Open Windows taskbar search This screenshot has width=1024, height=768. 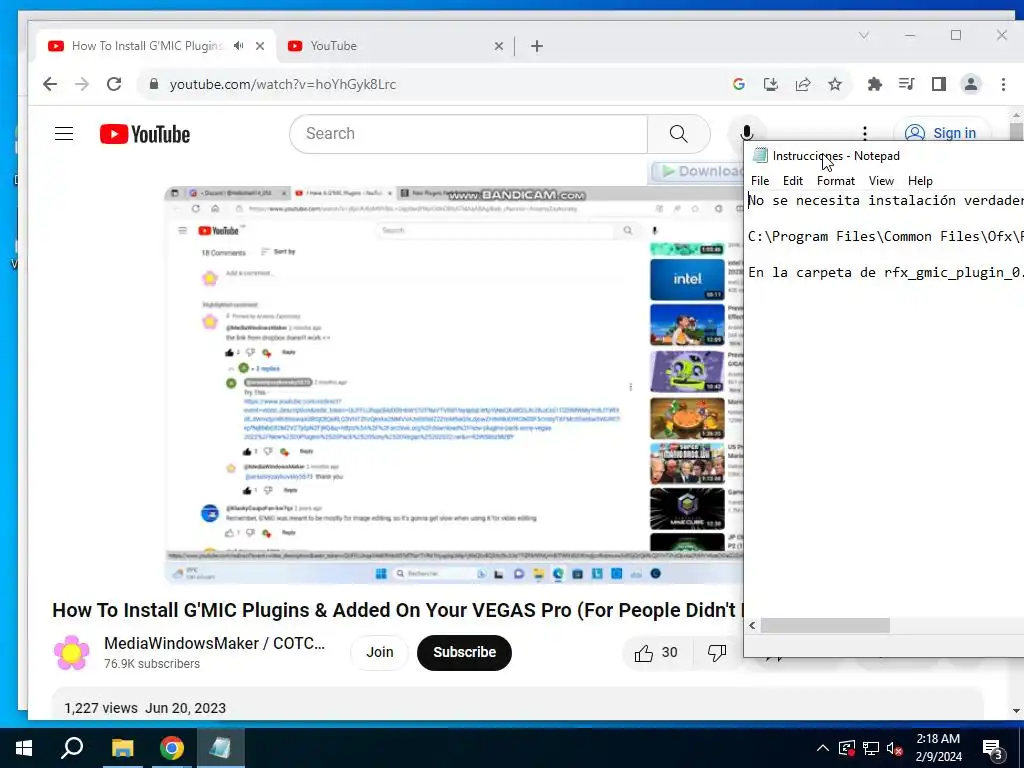tap(72, 748)
